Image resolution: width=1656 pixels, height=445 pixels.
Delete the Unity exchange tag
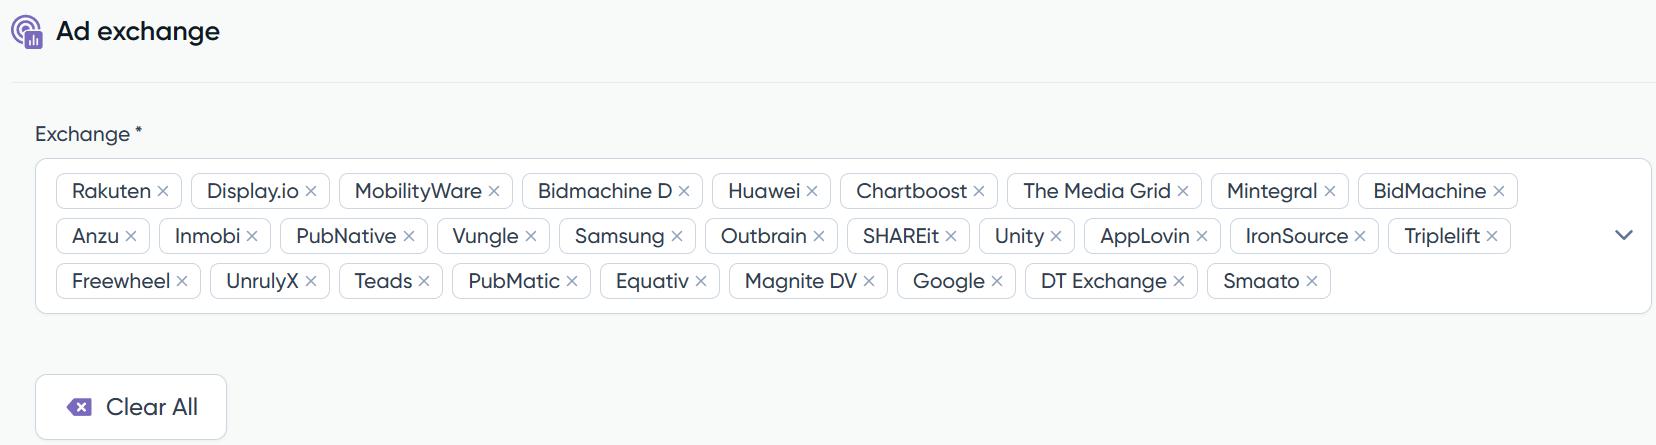click(1056, 236)
